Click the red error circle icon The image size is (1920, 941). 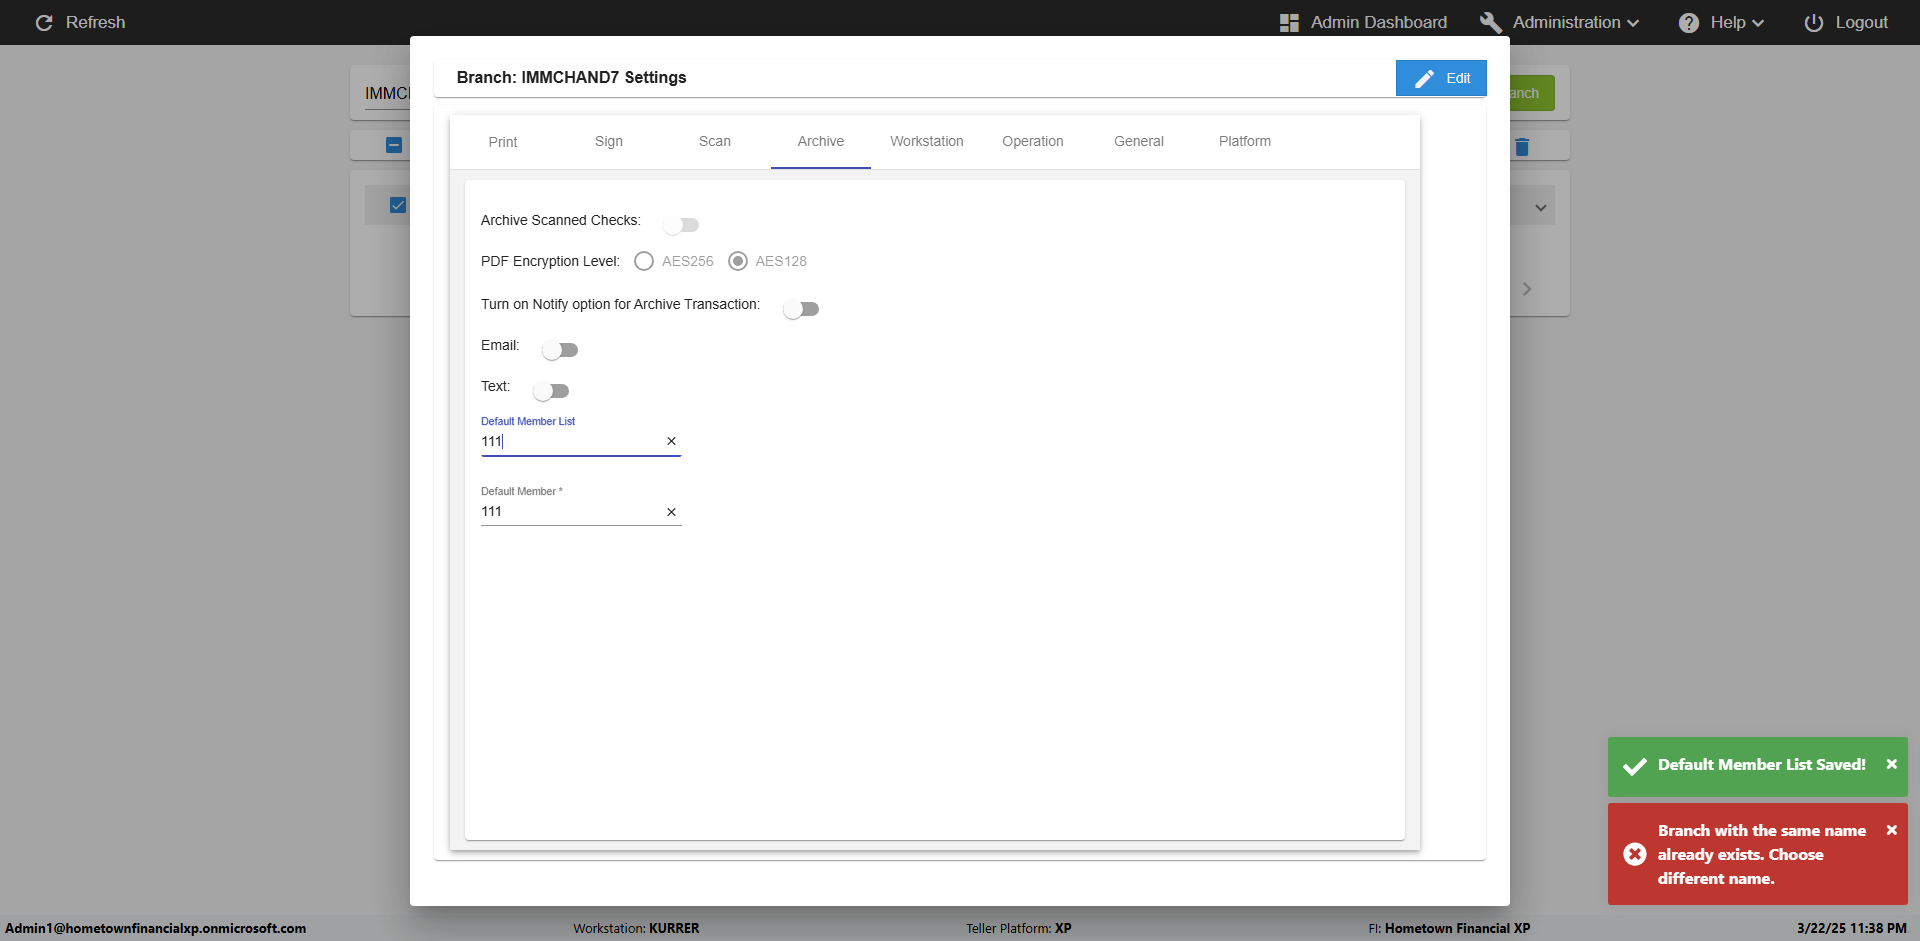tap(1635, 854)
